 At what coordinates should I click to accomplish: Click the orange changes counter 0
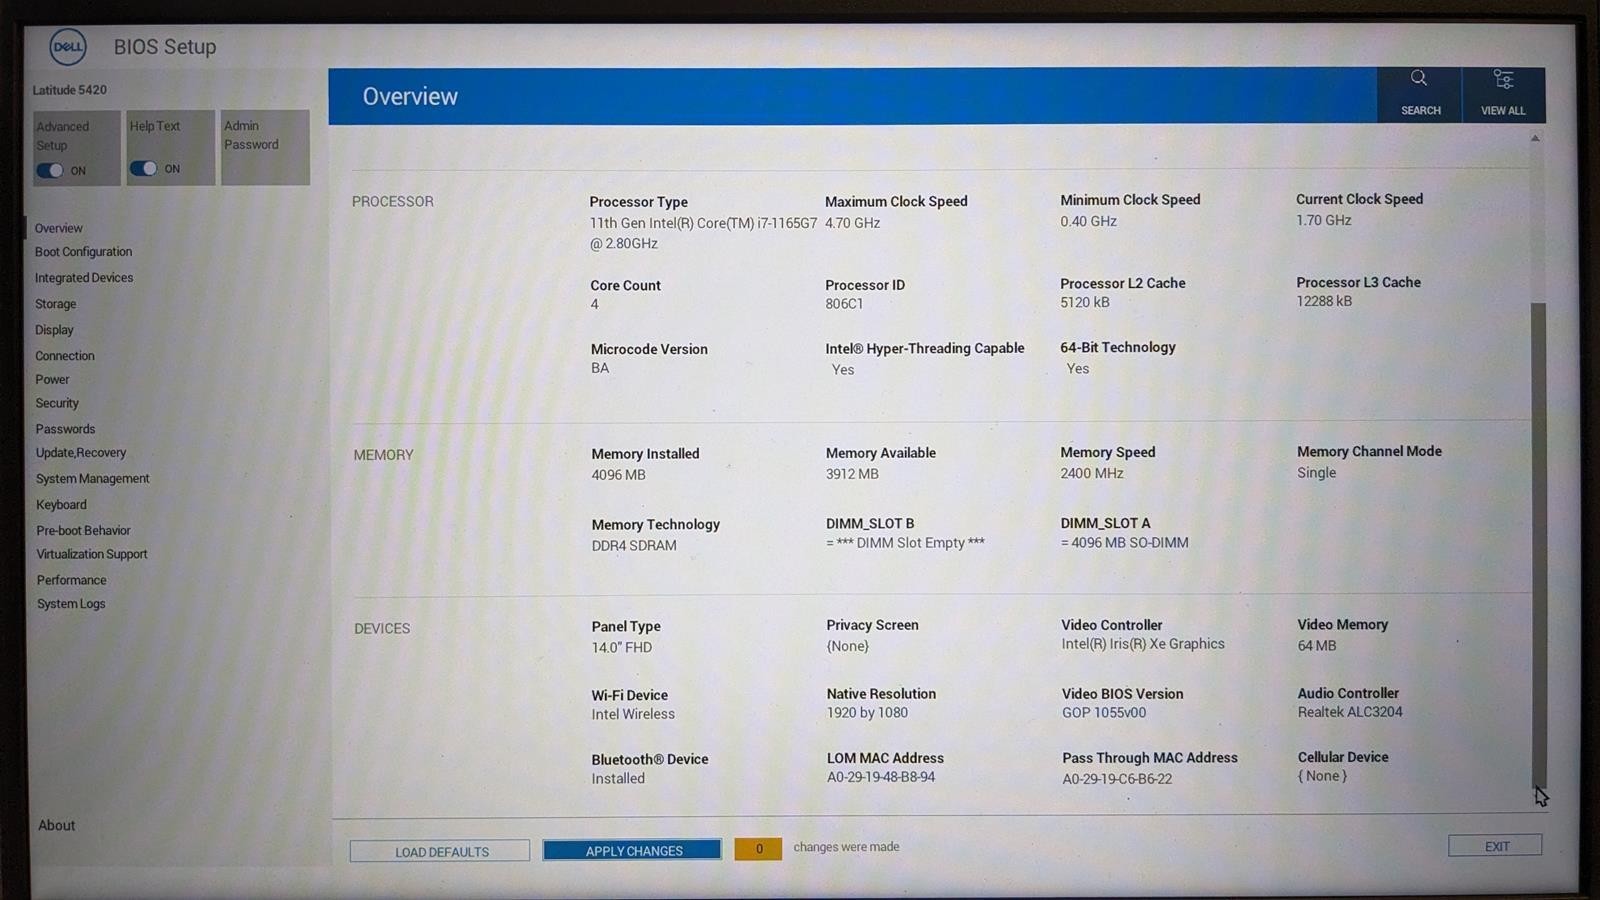pyautogui.click(x=758, y=849)
